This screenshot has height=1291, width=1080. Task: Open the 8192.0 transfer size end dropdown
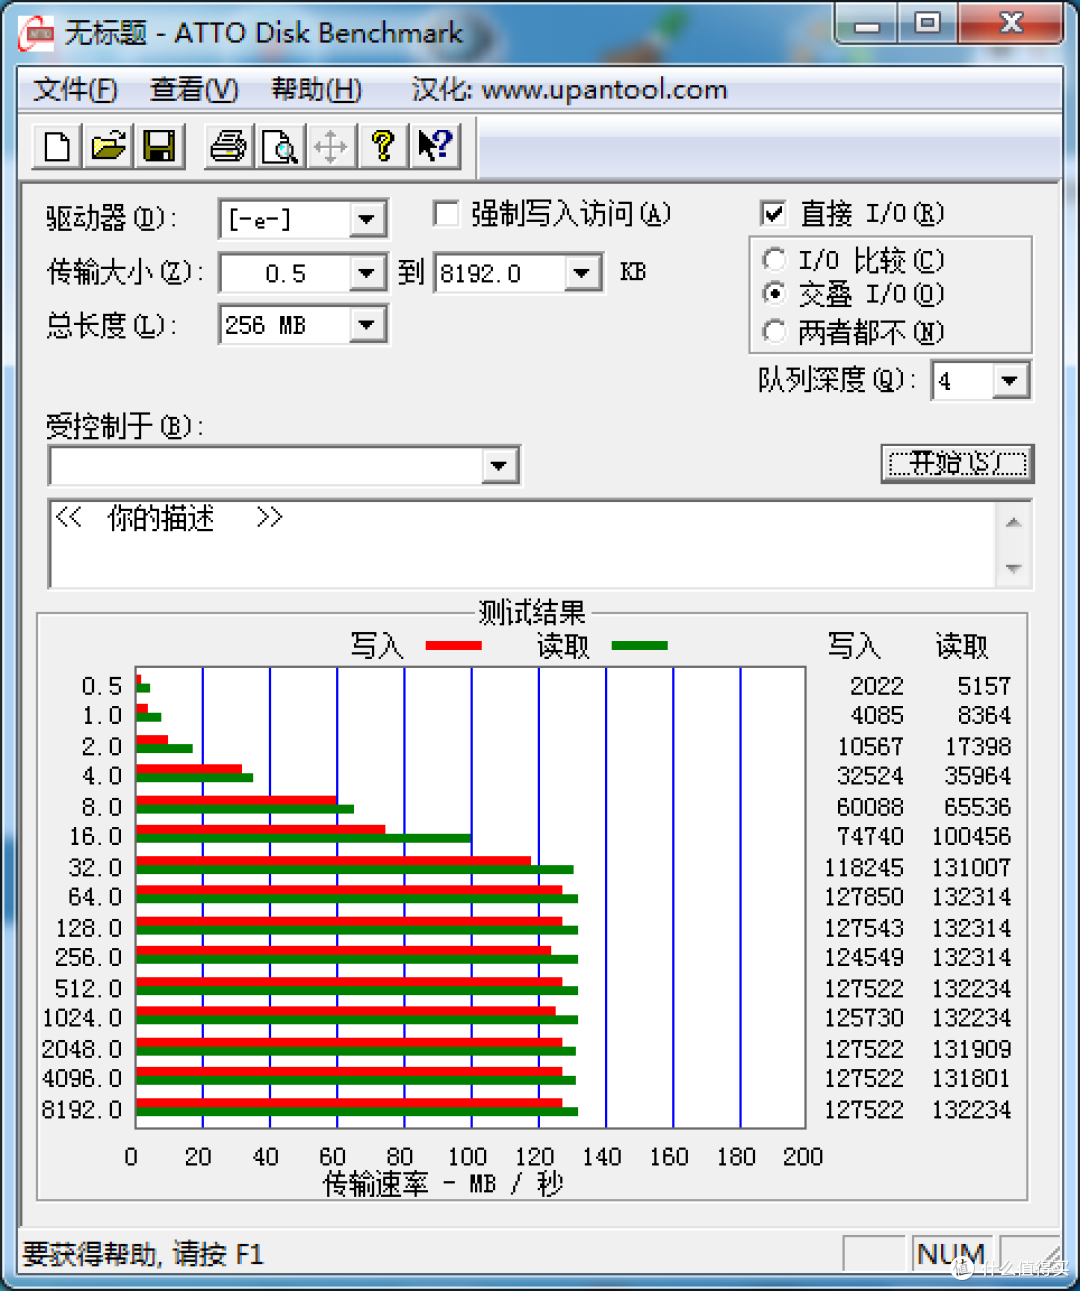tap(582, 272)
